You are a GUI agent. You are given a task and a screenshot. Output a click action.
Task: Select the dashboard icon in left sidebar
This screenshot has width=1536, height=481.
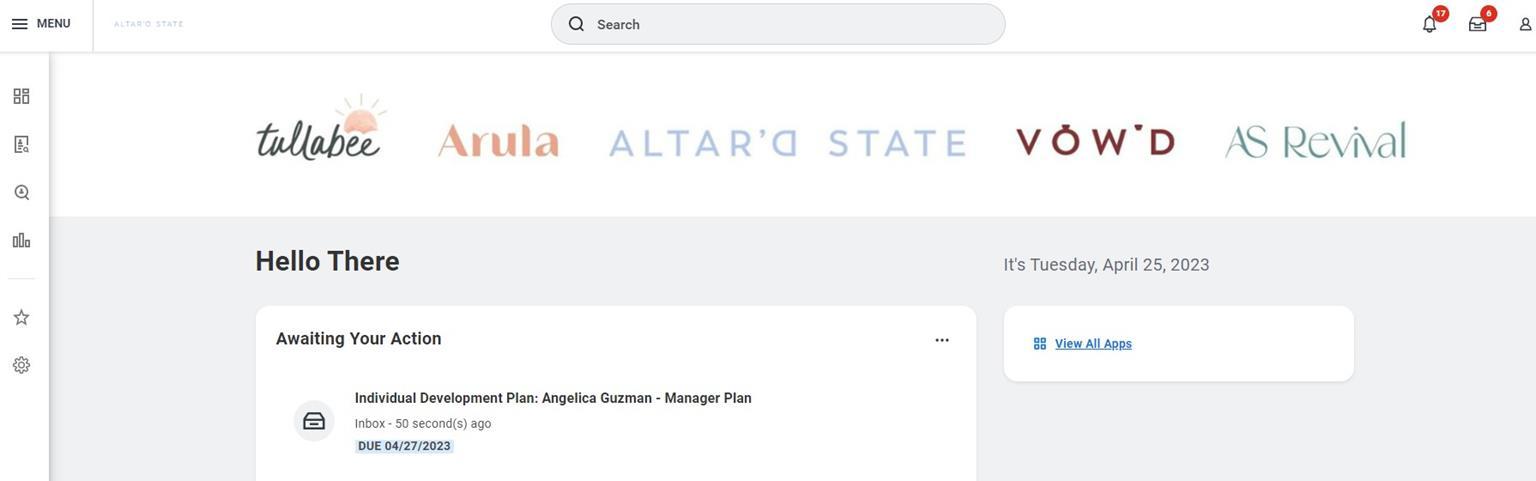coord(21,96)
